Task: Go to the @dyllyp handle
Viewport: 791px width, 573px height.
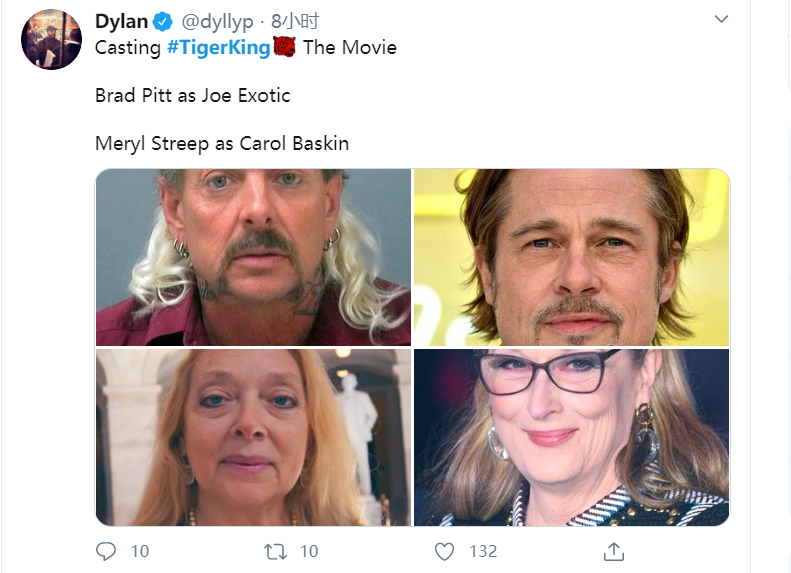Action: point(214,22)
